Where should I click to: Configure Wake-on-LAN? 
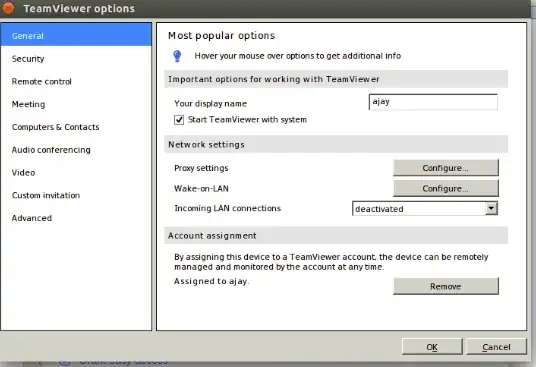(446, 188)
